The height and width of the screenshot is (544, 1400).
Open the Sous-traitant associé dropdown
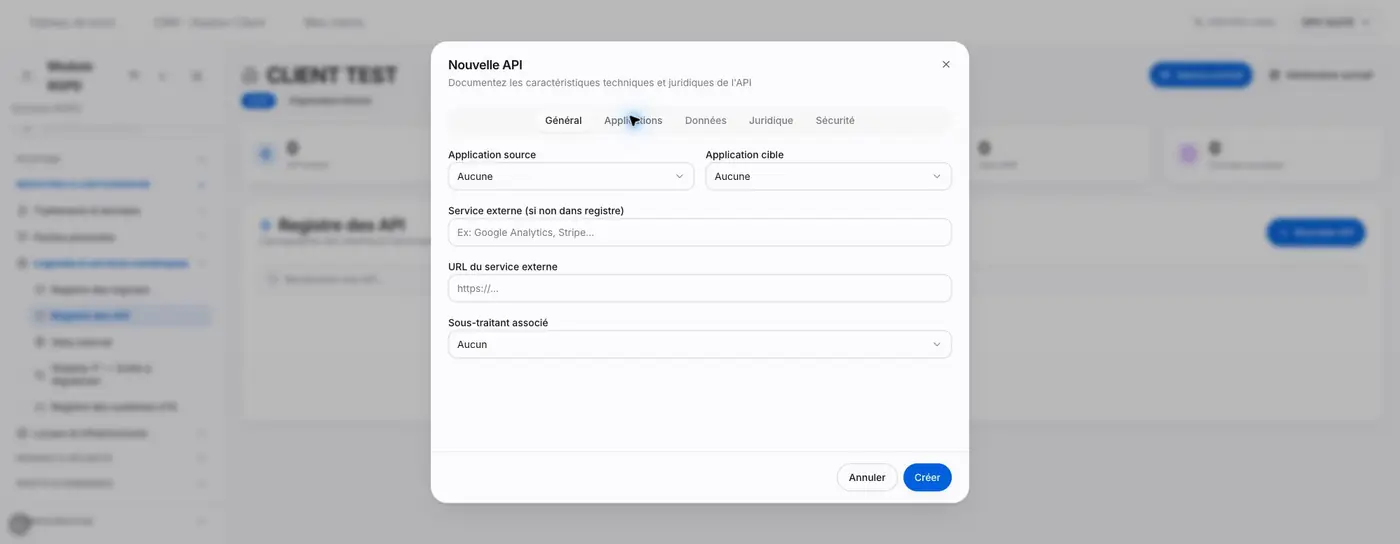click(x=700, y=344)
